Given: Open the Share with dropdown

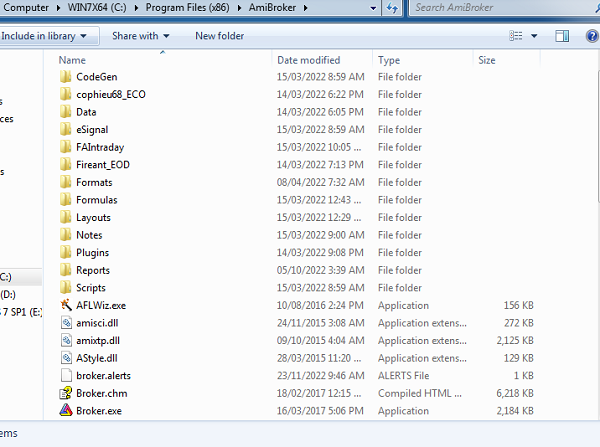Looking at the screenshot, I should [x=140, y=36].
